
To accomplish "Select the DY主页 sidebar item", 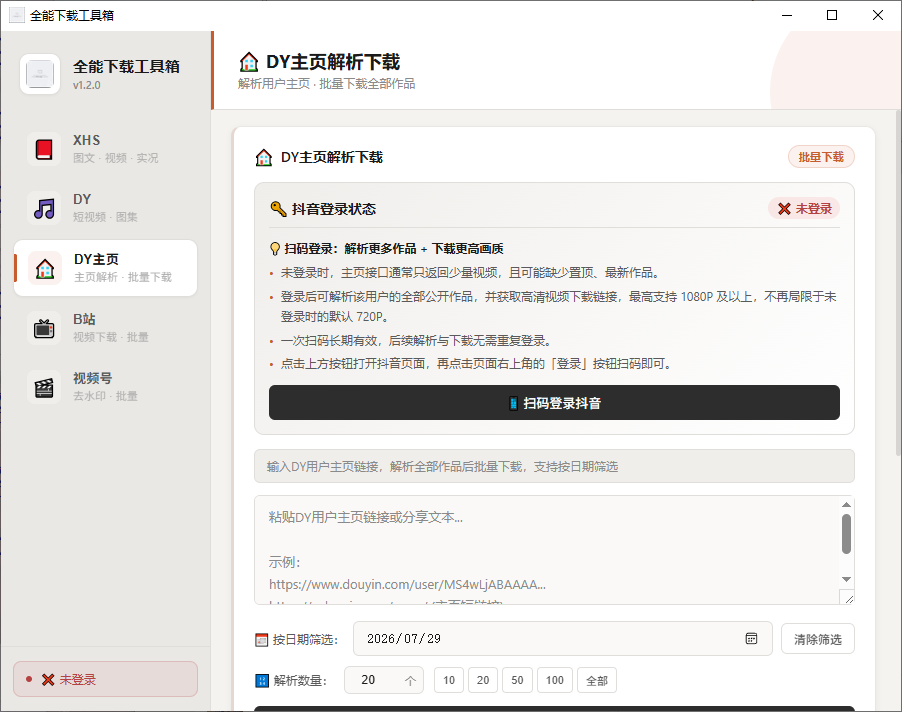I will pos(106,268).
